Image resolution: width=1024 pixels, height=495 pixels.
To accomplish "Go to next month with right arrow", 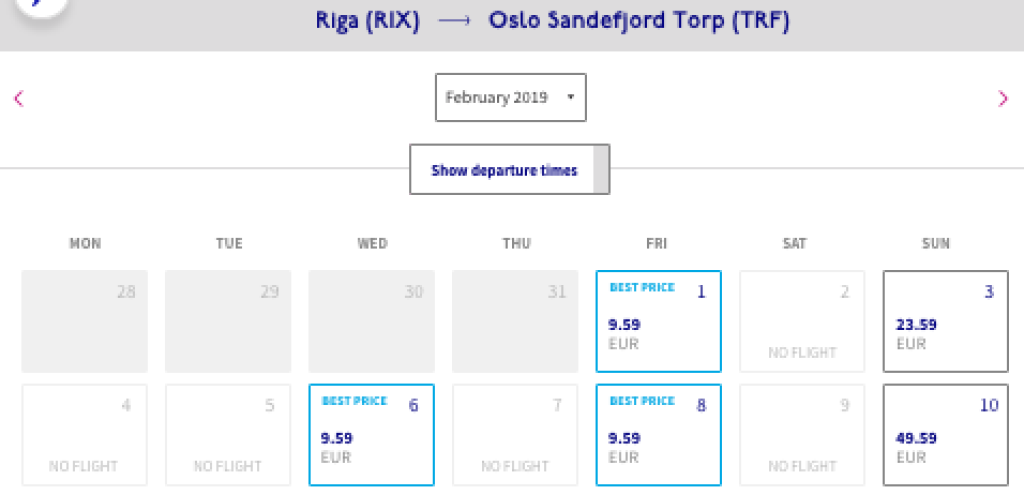I will coord(1003,98).
